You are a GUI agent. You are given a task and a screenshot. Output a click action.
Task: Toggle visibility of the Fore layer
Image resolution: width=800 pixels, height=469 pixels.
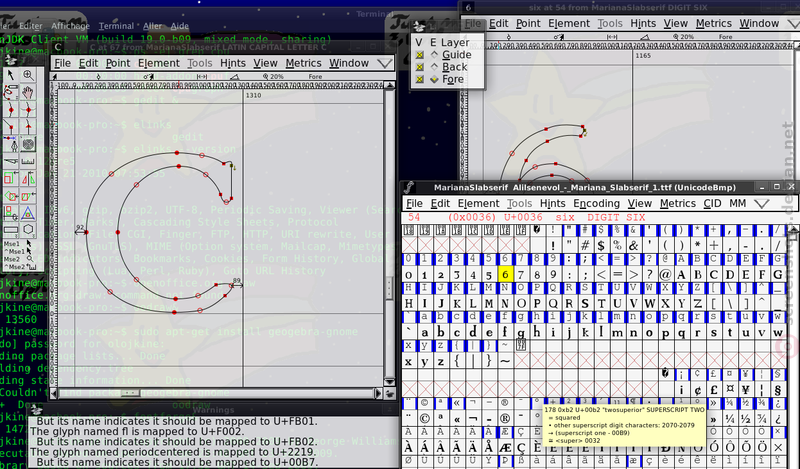point(419,79)
